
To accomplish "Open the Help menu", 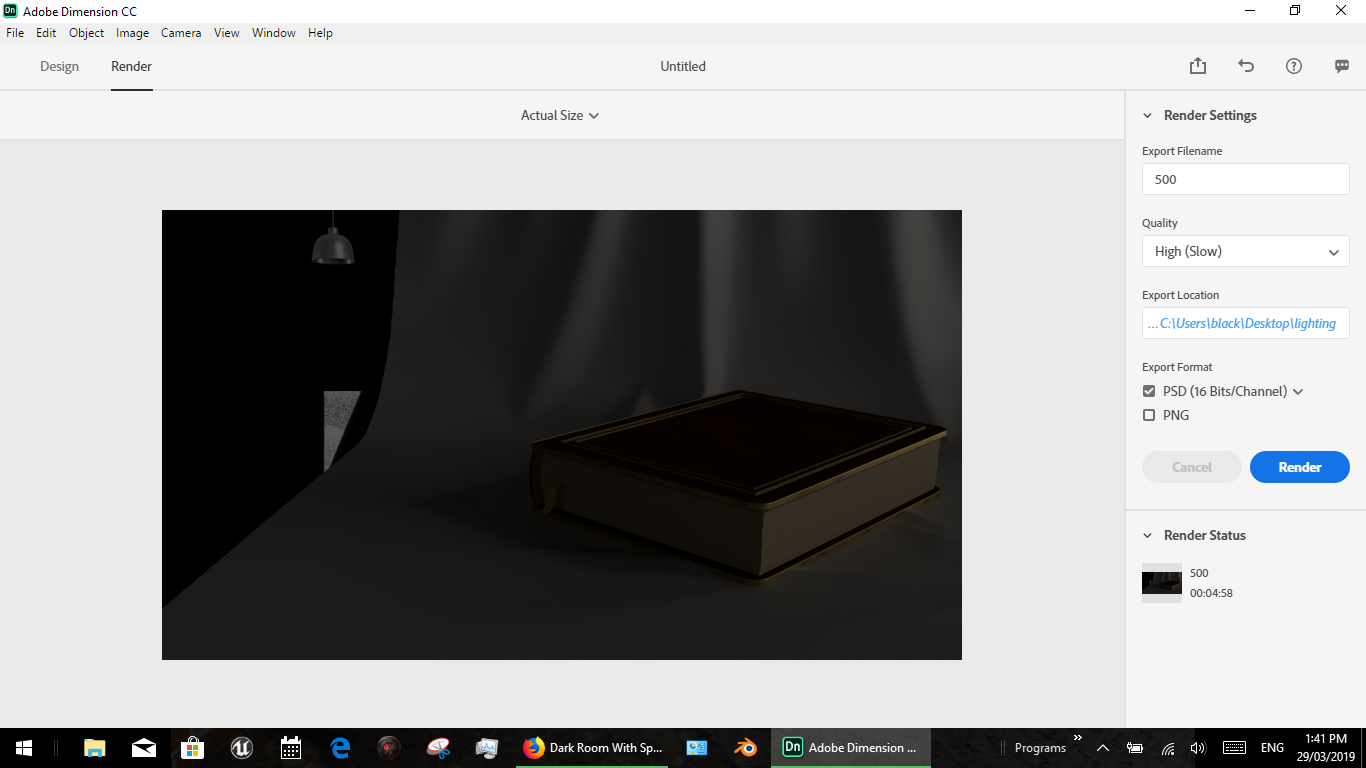I will coord(320,33).
